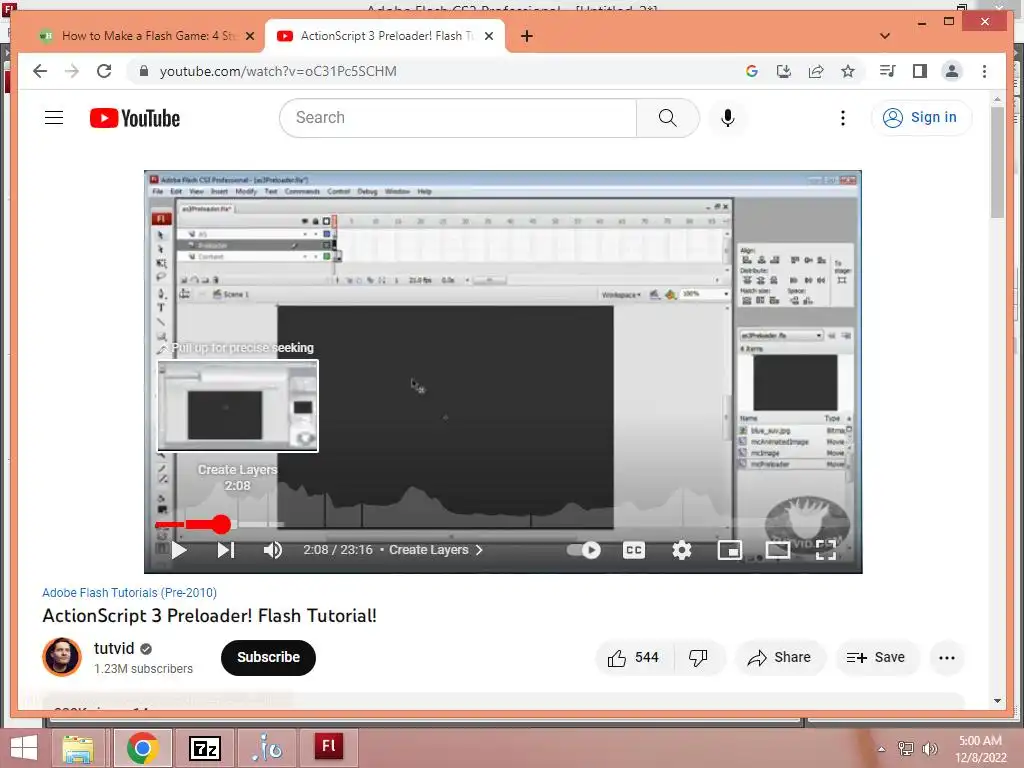
Task: Click the address bar URL
Action: 278,71
